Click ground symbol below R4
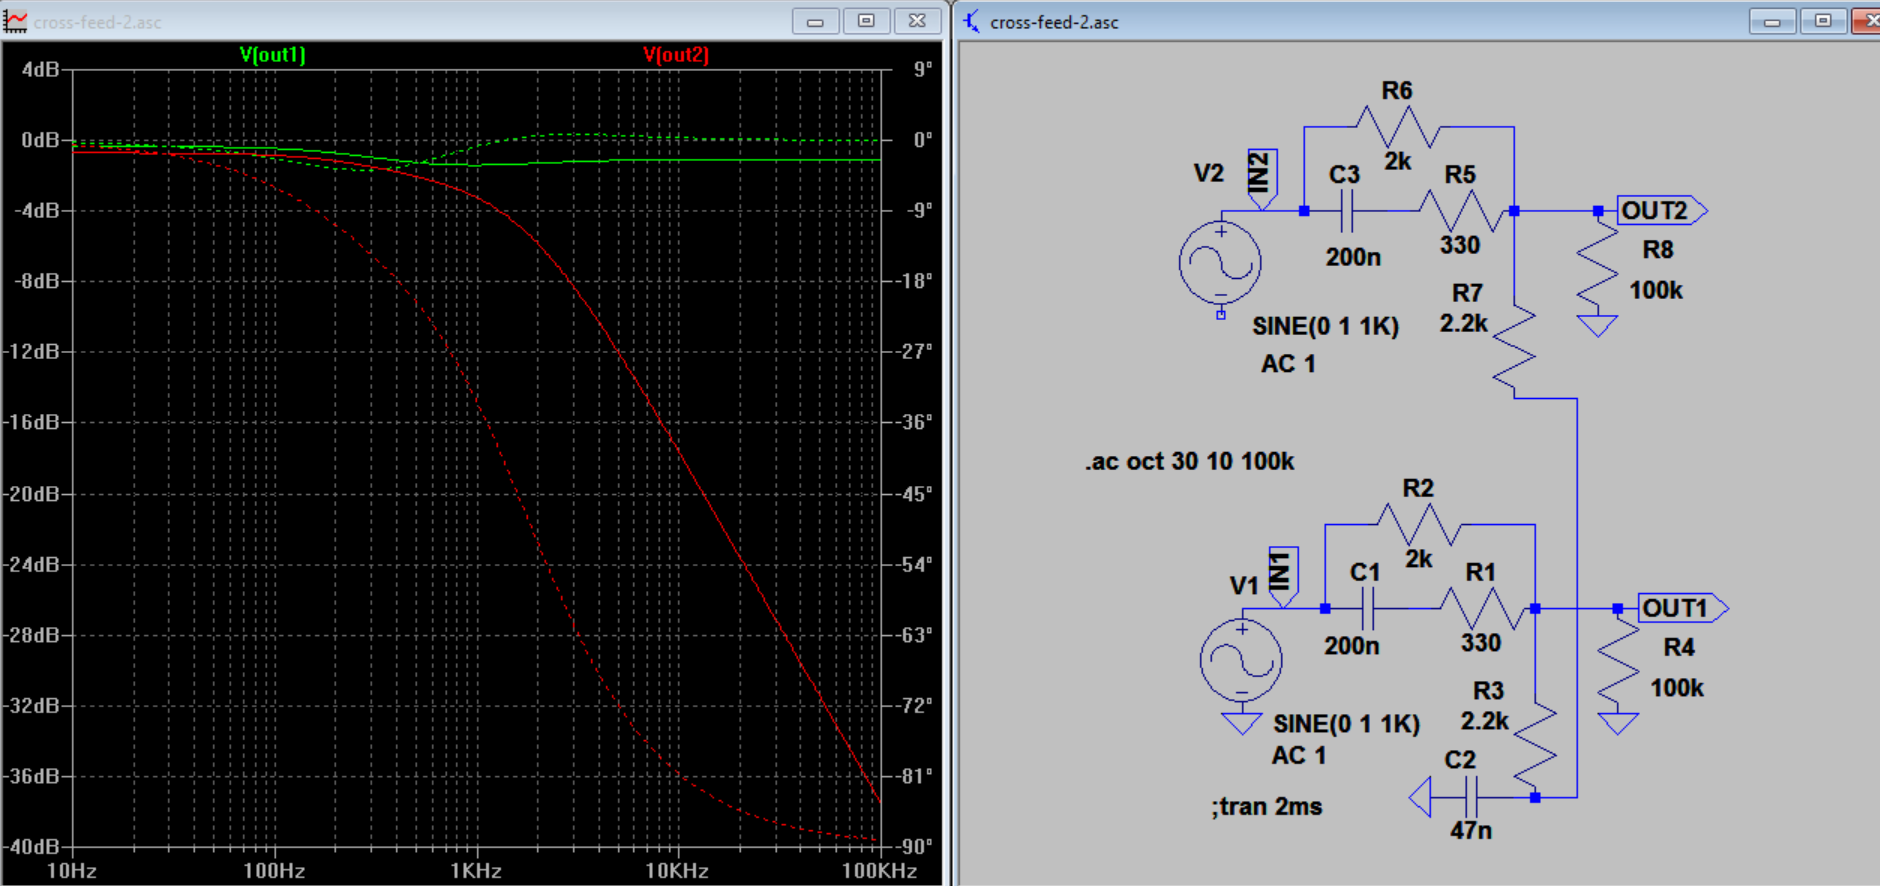The height and width of the screenshot is (886, 1880). pos(1619,723)
